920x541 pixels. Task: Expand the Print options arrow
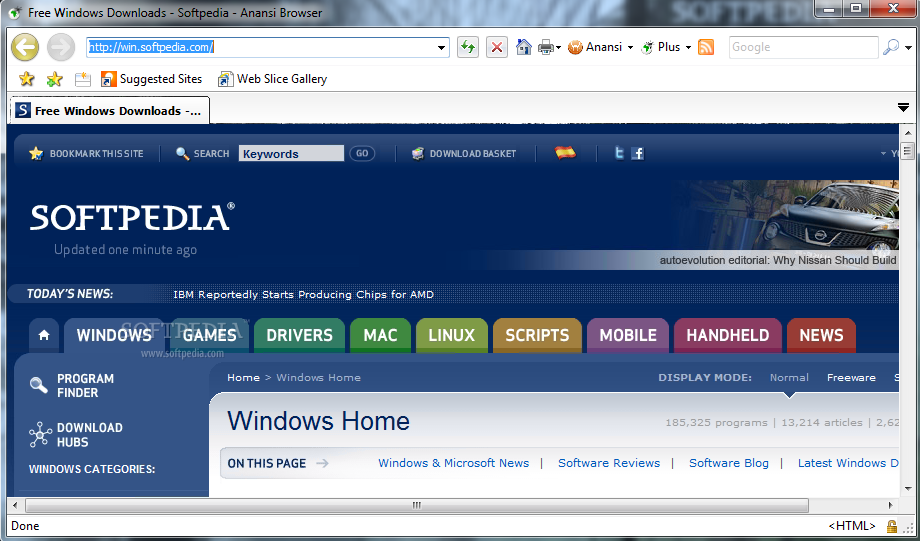(x=558, y=48)
